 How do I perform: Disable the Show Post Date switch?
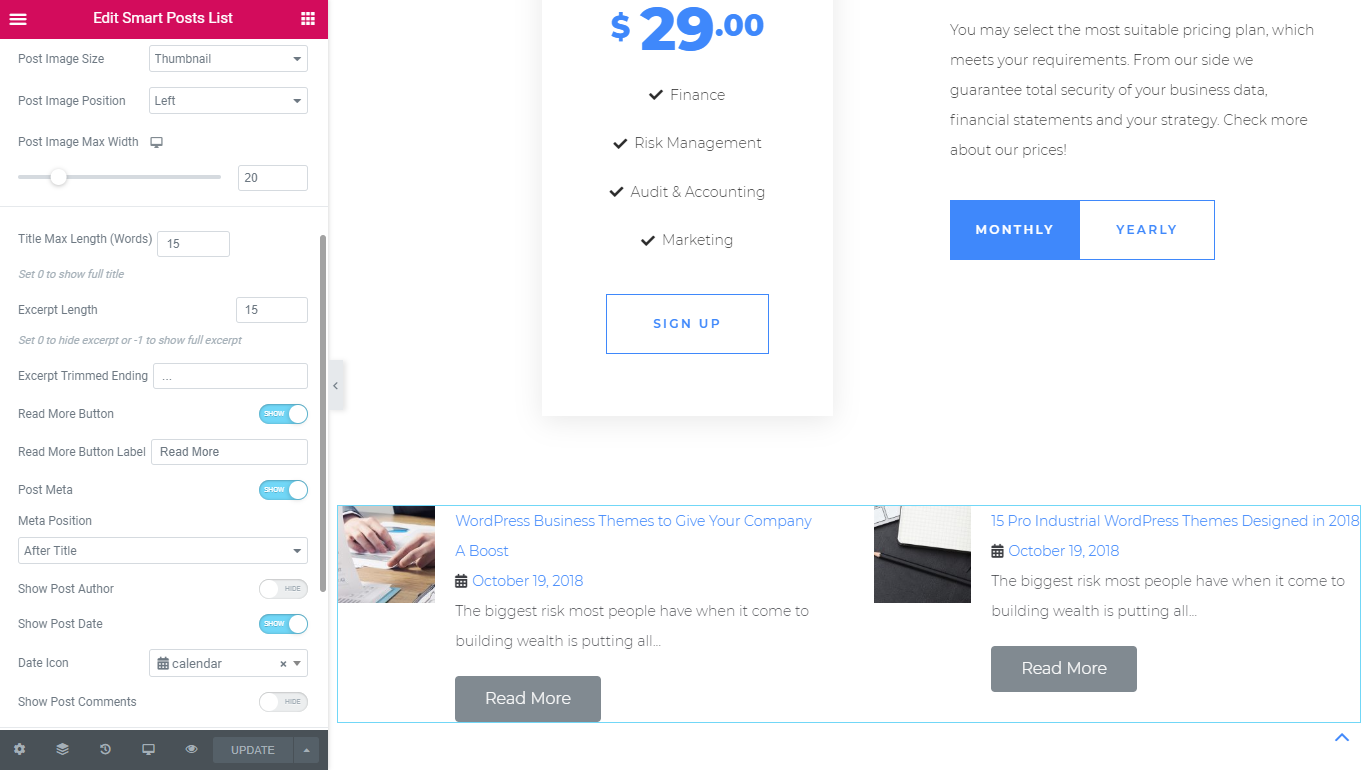pyautogui.click(x=283, y=624)
